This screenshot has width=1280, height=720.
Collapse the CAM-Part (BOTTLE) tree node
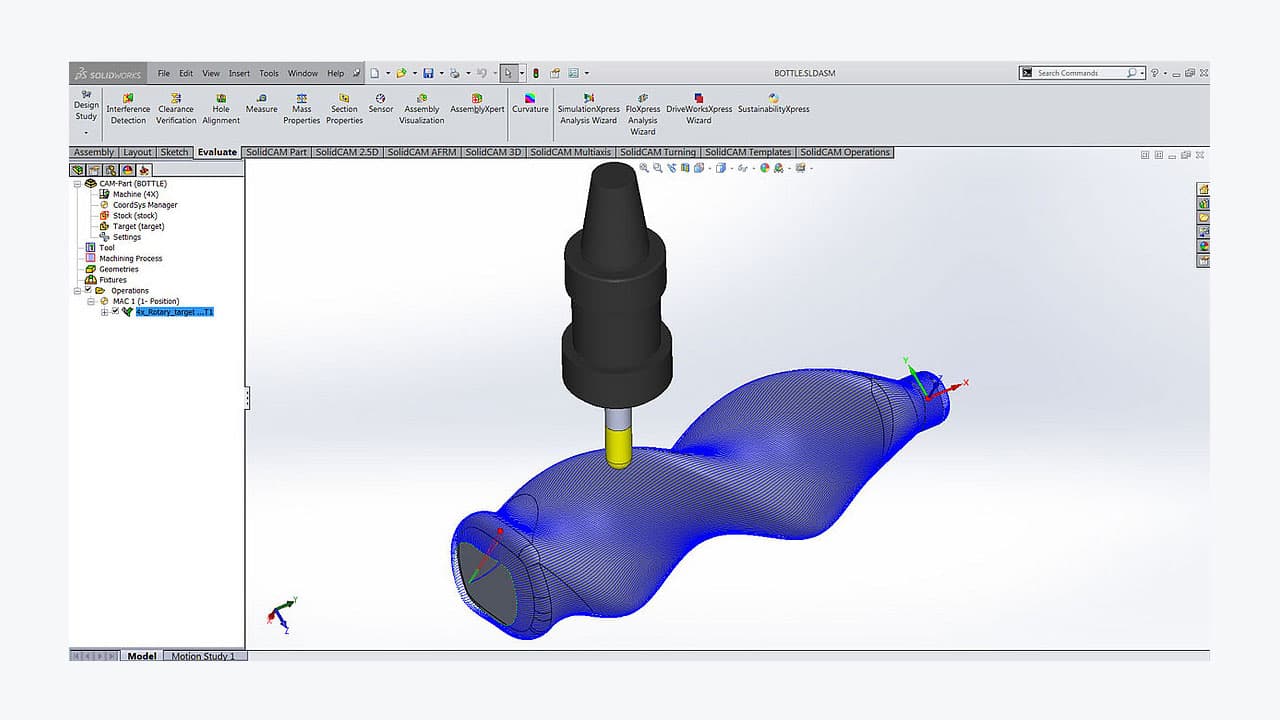point(77,183)
